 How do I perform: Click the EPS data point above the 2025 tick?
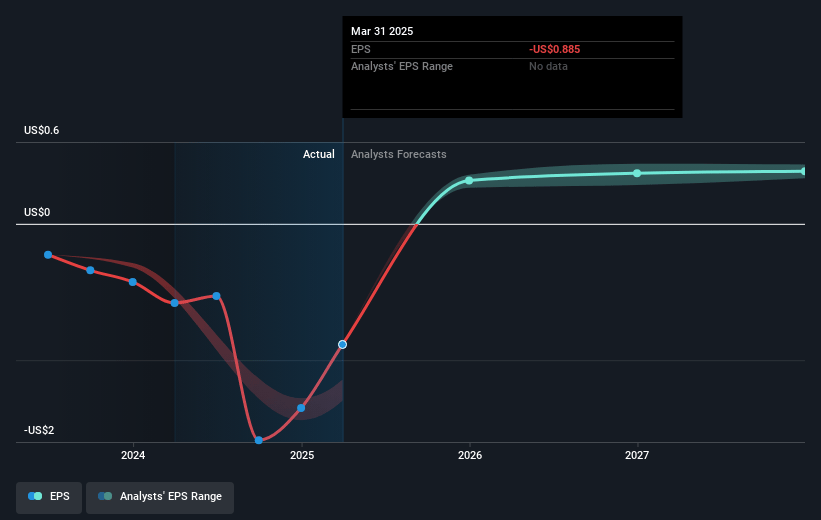(x=301, y=407)
